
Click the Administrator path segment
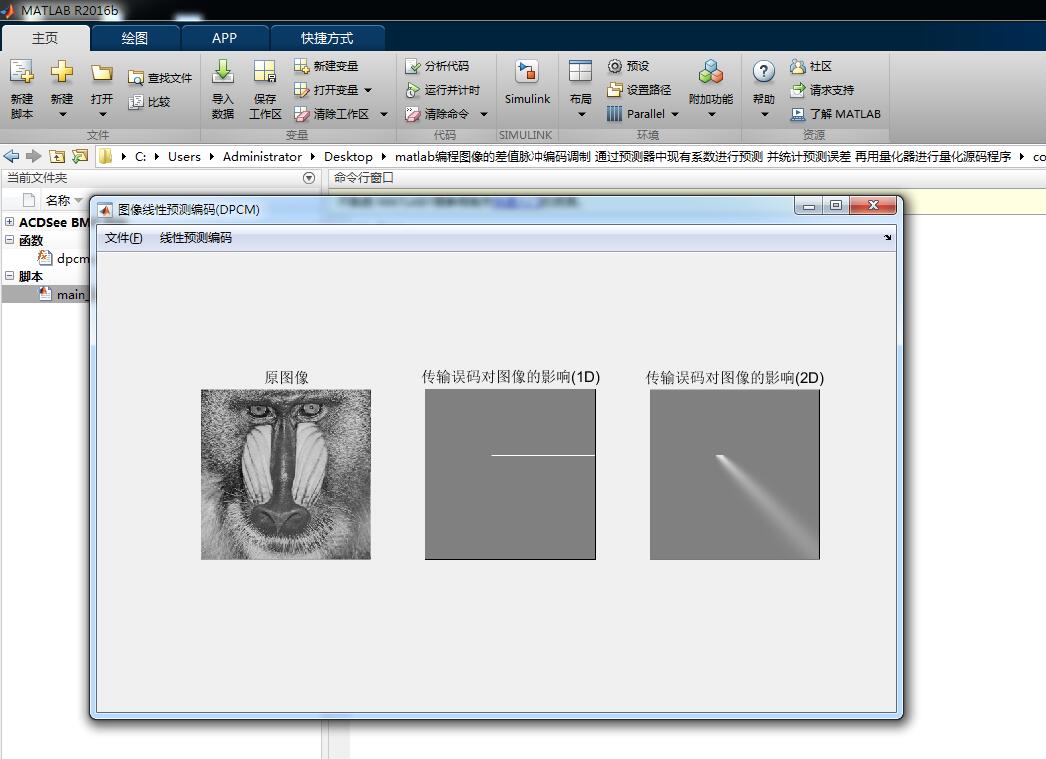click(x=262, y=156)
